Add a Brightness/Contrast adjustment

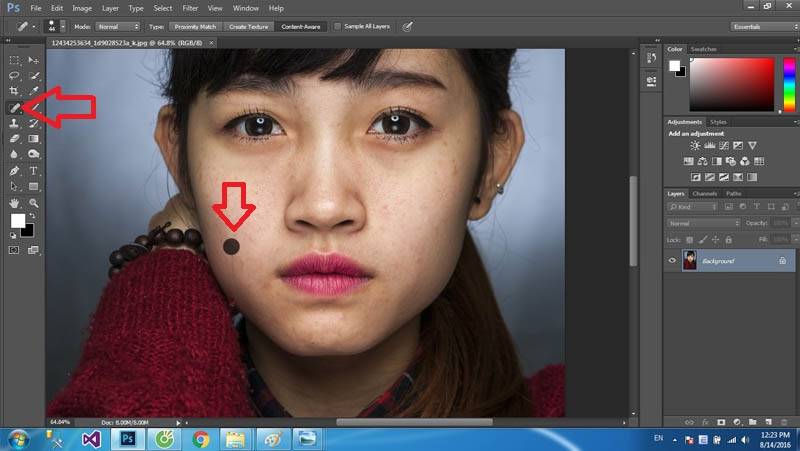click(695, 145)
